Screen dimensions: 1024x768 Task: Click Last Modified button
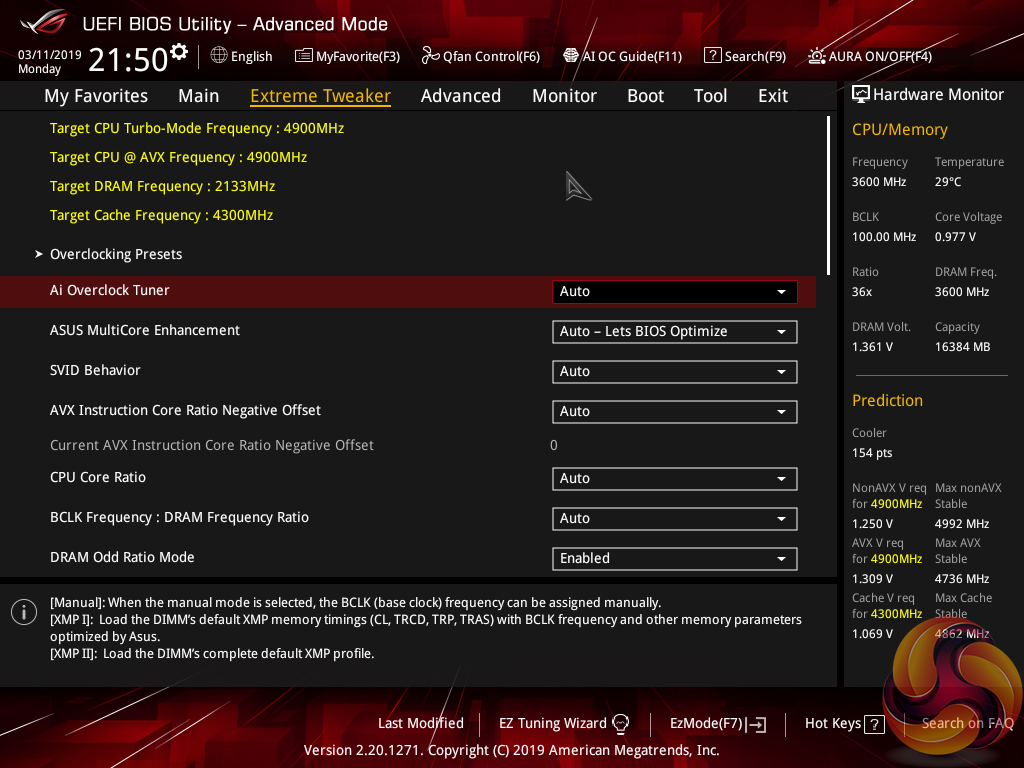(420, 723)
